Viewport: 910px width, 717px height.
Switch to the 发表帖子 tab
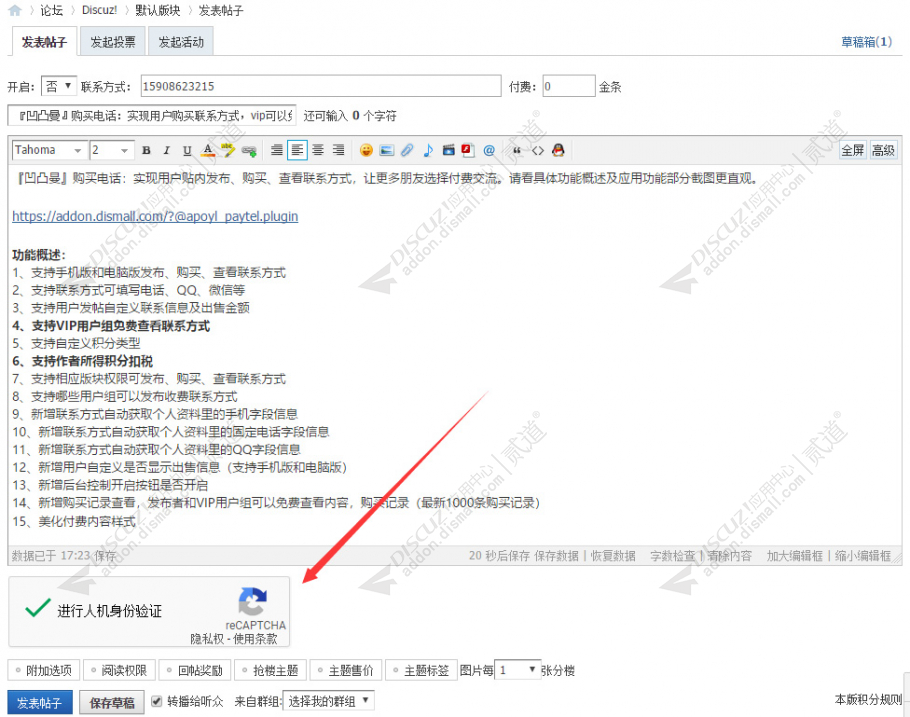(x=44, y=42)
